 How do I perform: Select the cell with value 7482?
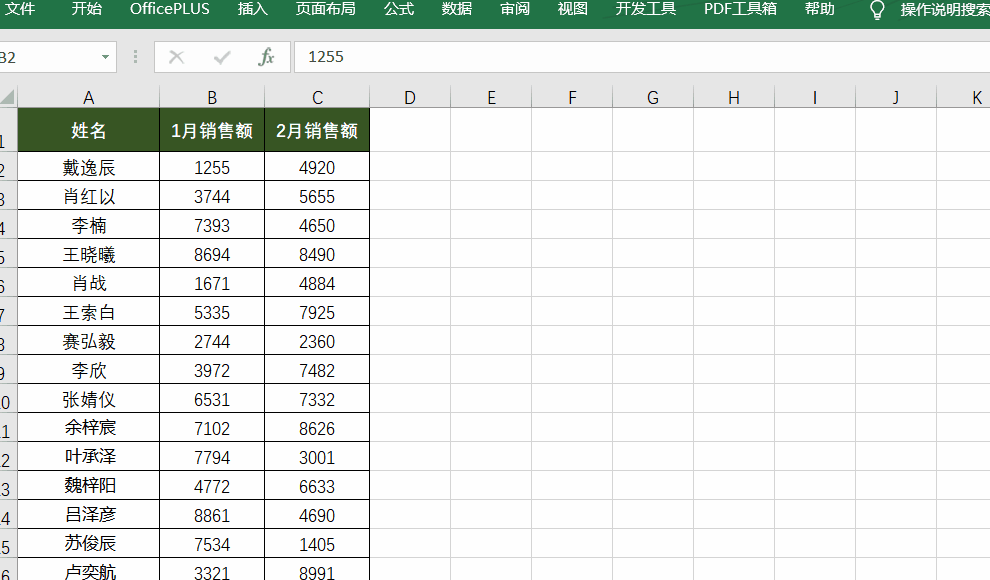(317, 370)
